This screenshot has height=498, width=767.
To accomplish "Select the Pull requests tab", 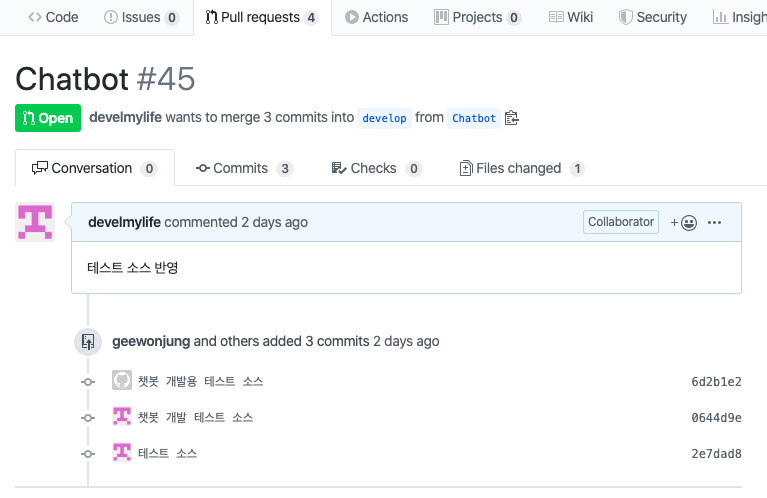I will coord(262,17).
